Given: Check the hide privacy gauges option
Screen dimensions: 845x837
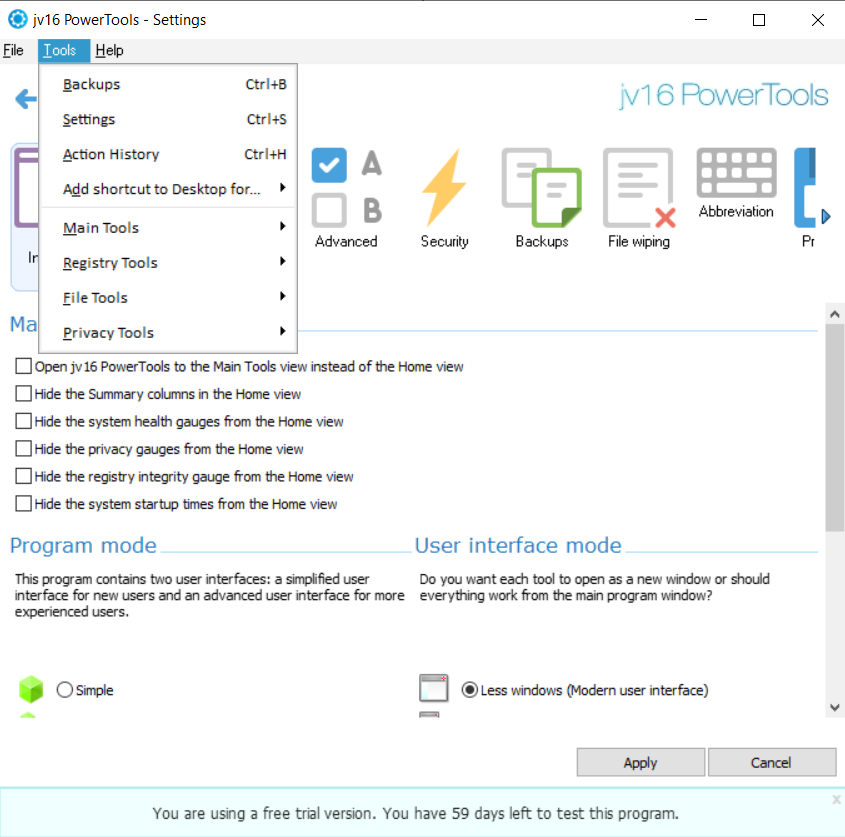Looking at the screenshot, I should tap(23, 449).
